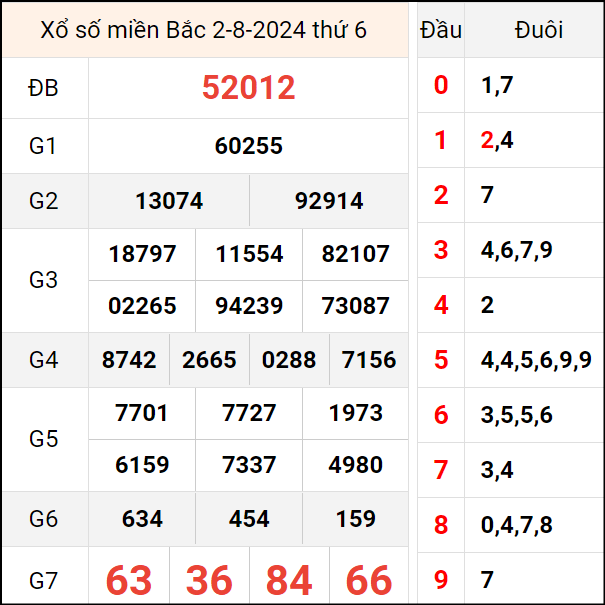Viewport: 605px width, 605px height.
Task: Click tail values '3,4' for head 7
Action: coord(497,470)
